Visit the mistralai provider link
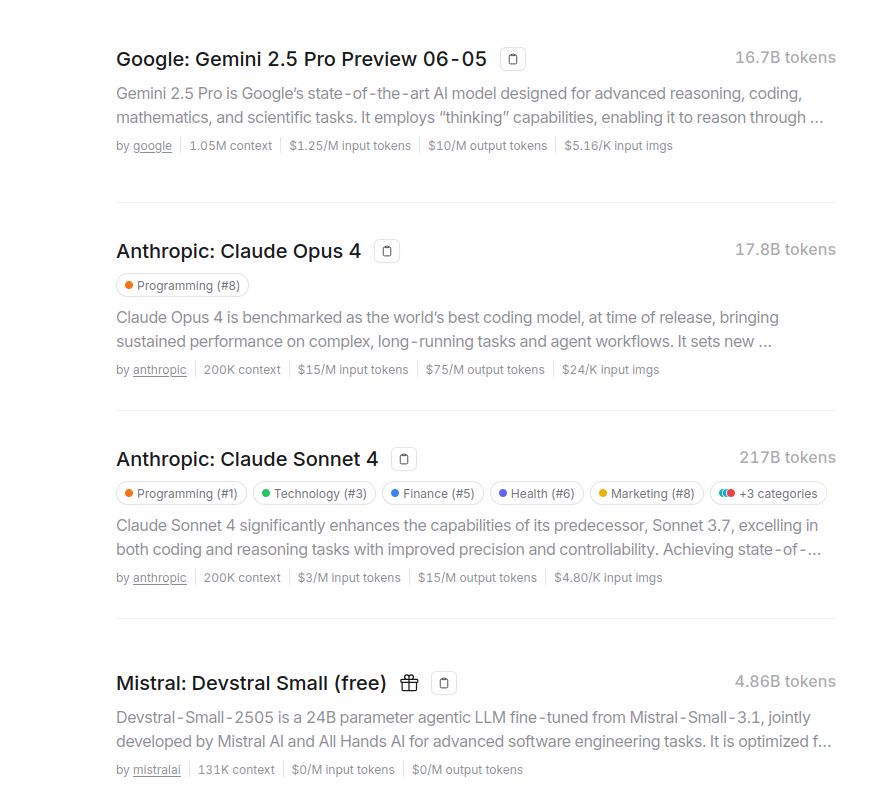870x790 pixels. tap(157, 770)
